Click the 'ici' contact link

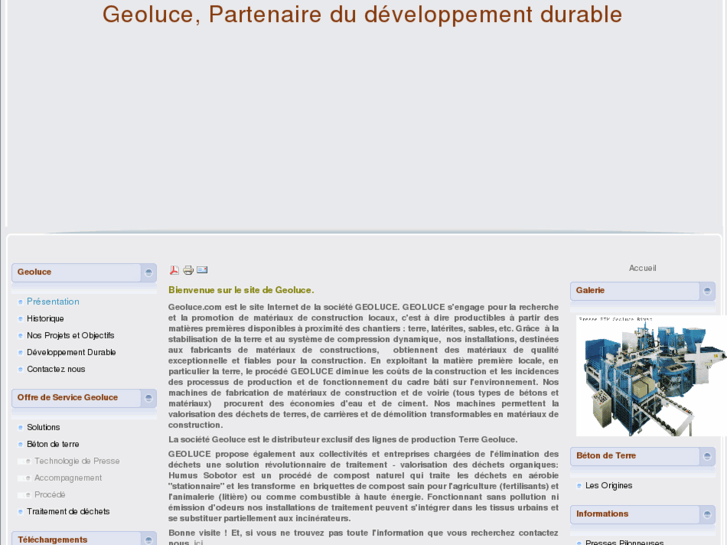(x=198, y=542)
